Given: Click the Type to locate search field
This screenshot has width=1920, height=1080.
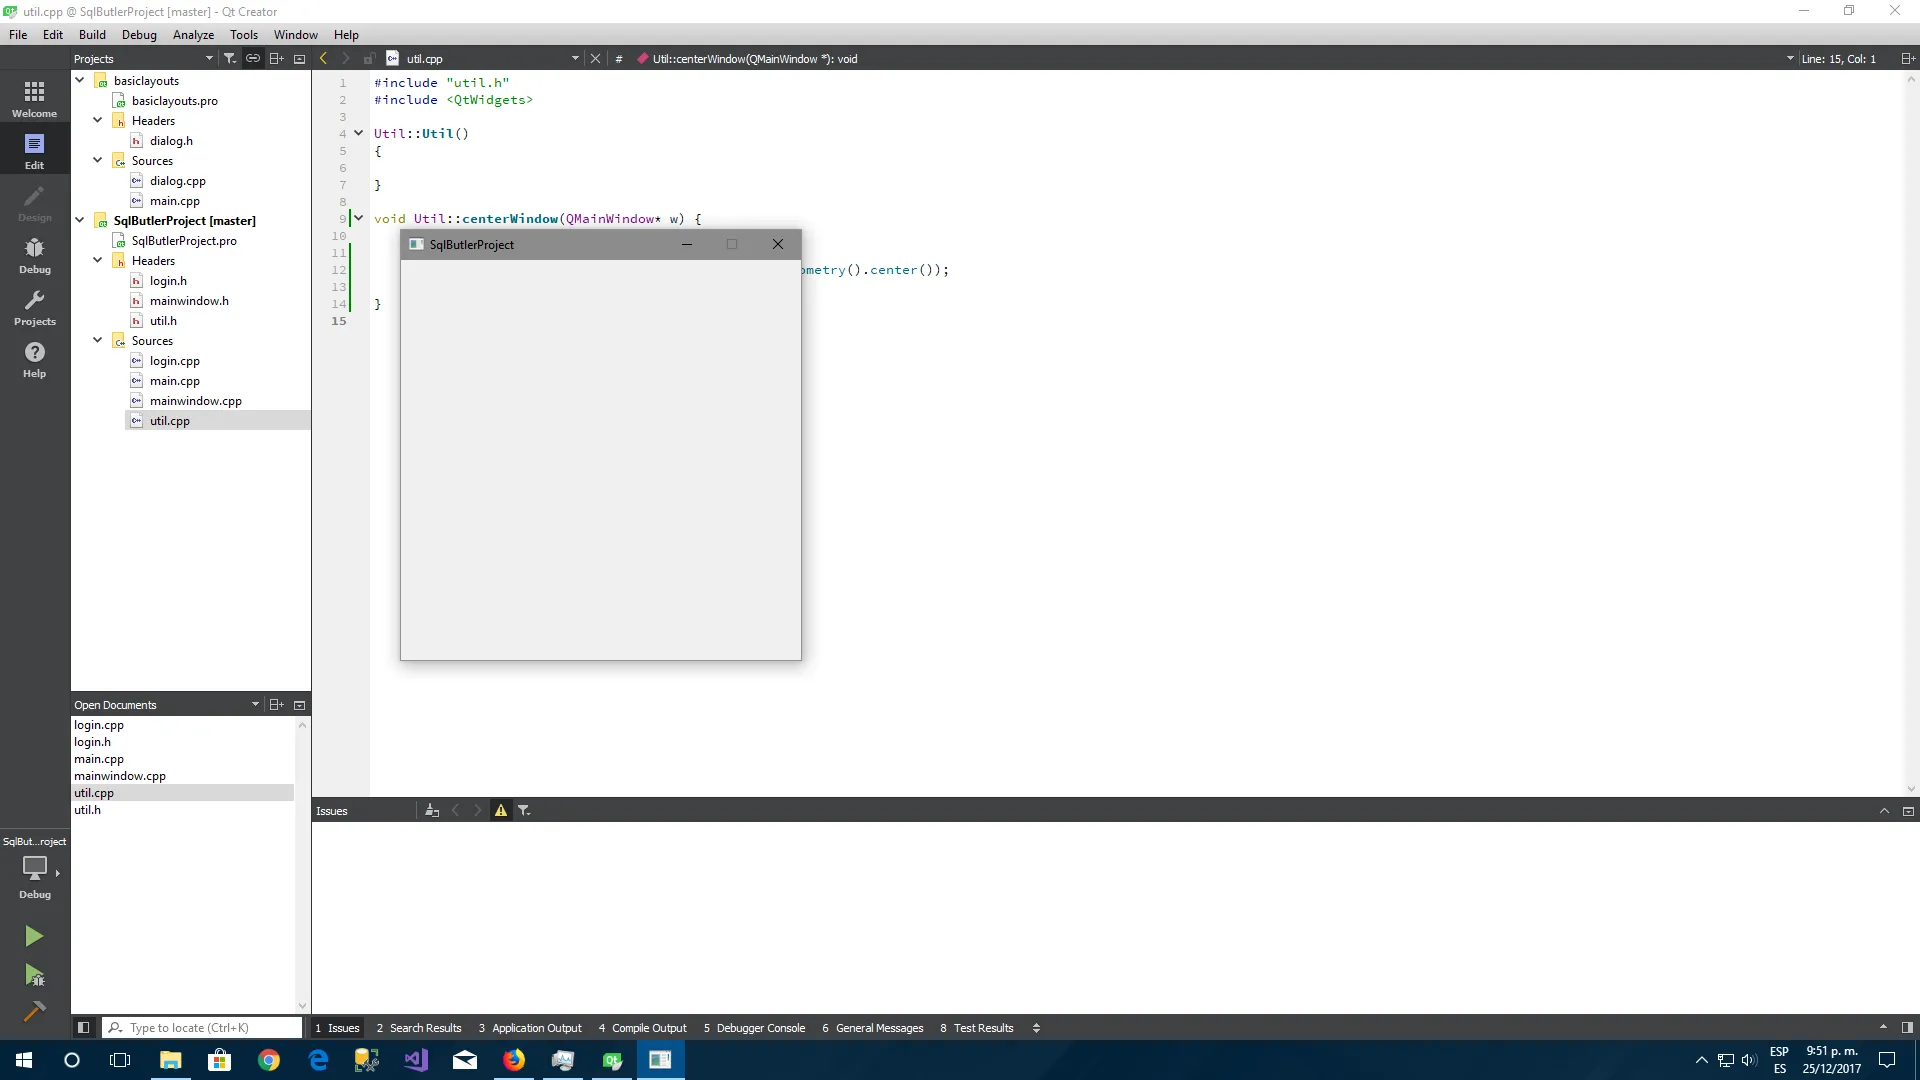Looking at the screenshot, I should [x=210, y=1027].
